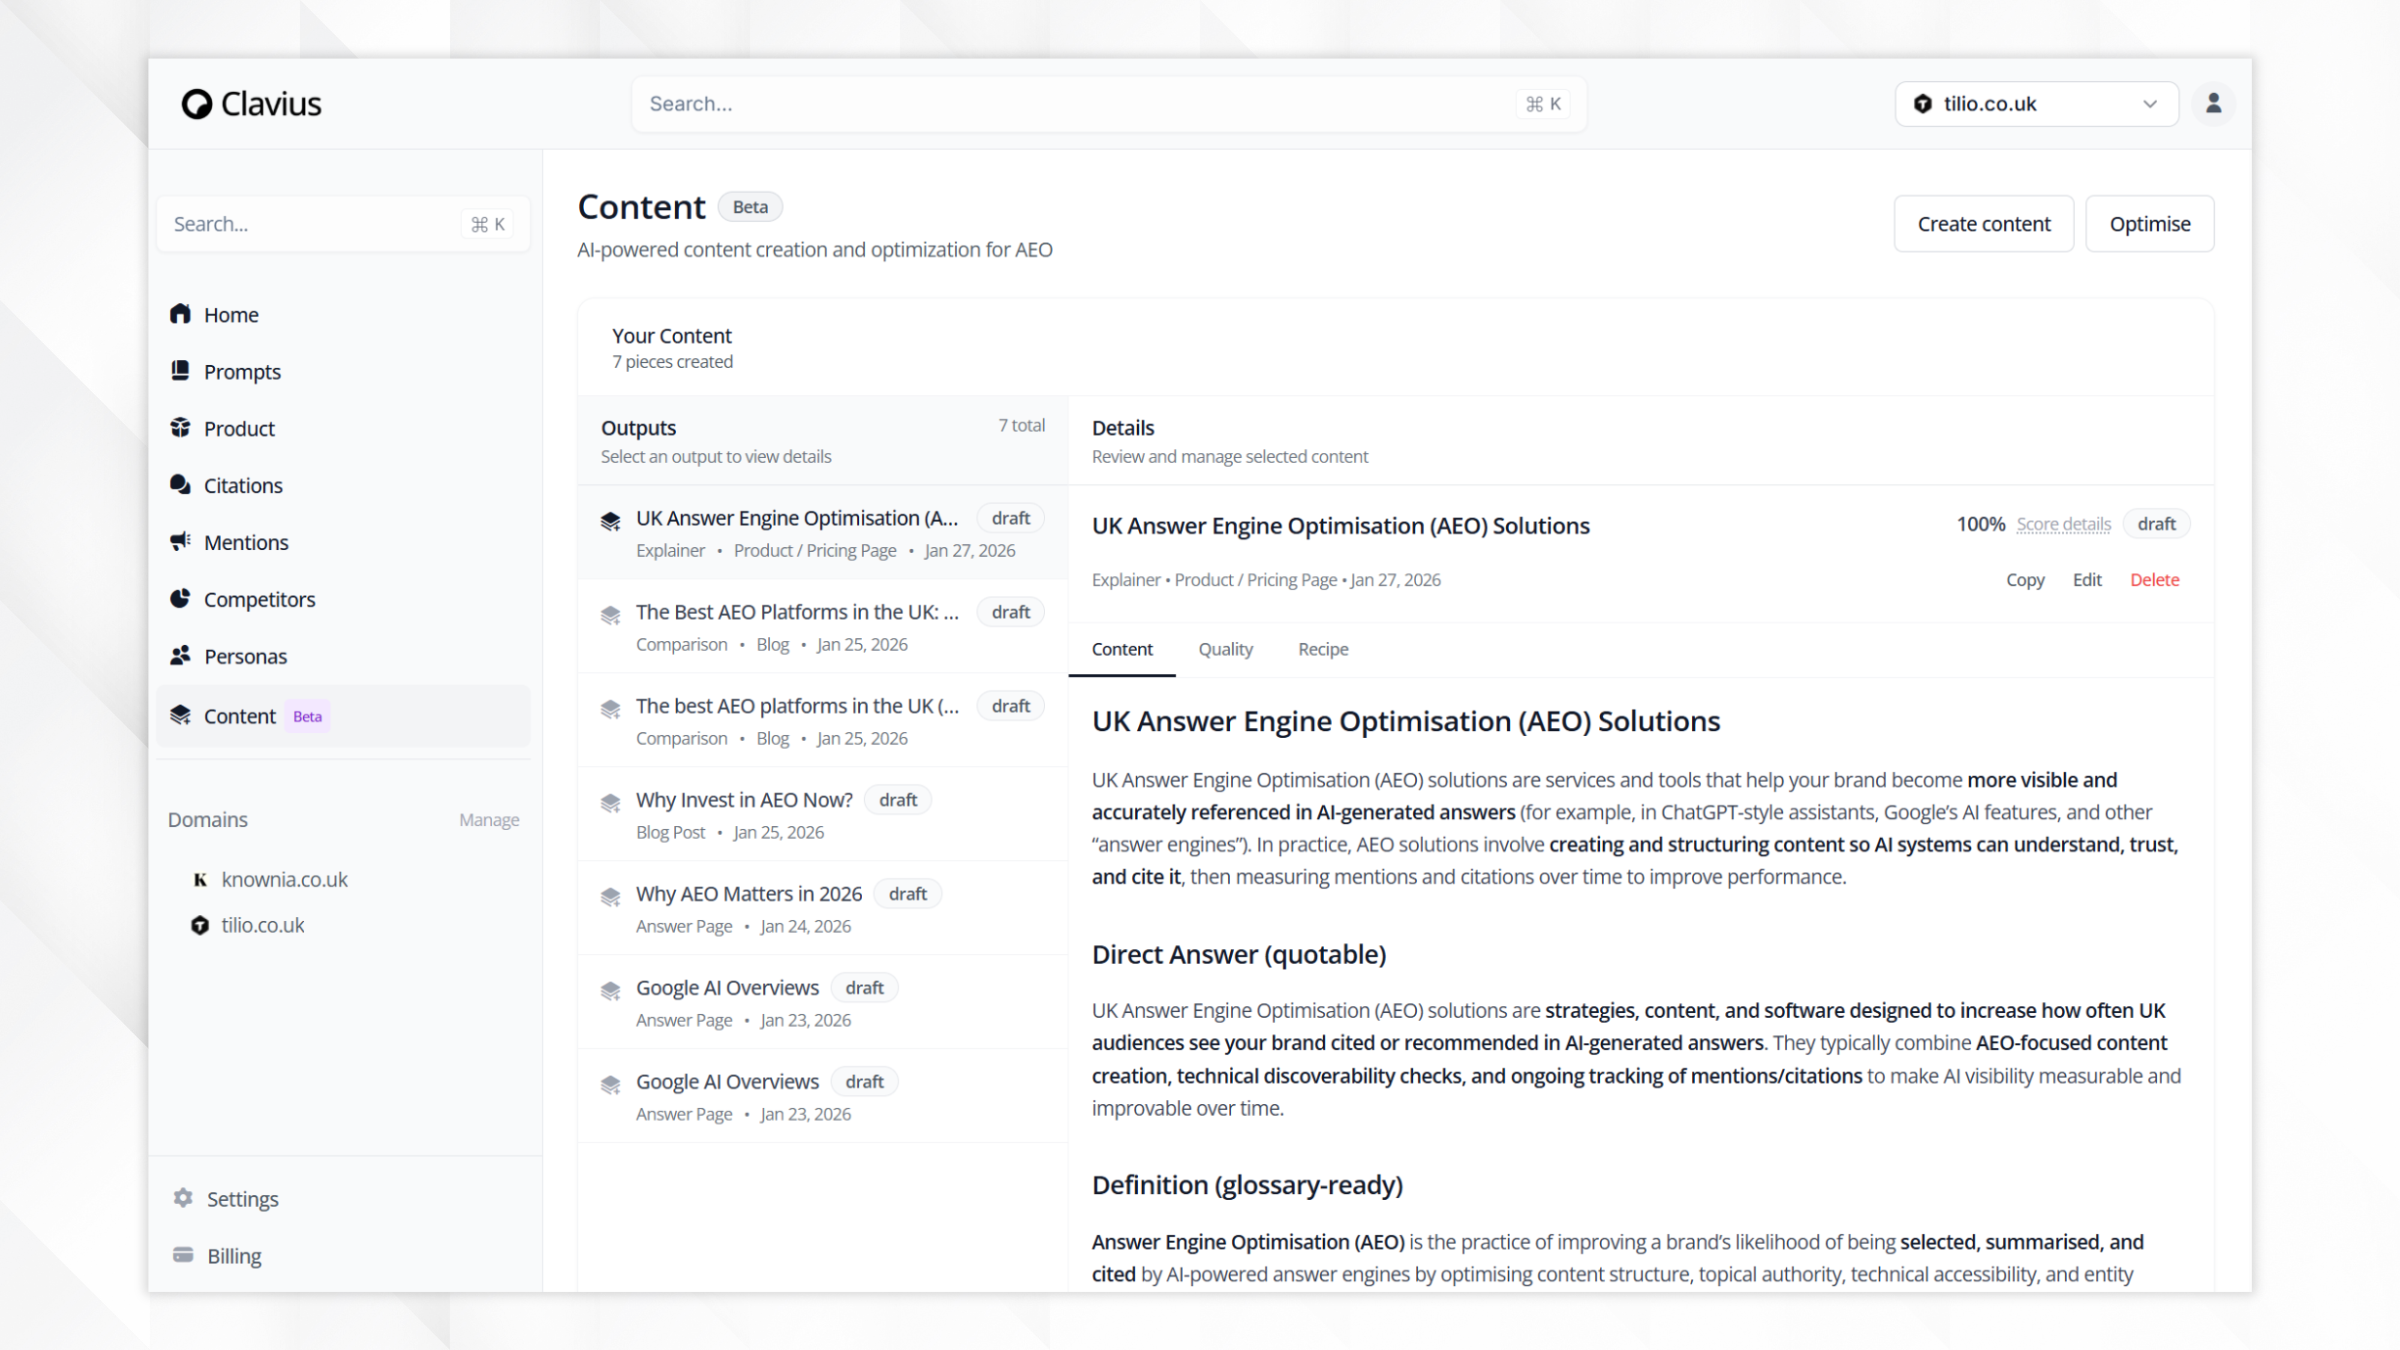Open the user profile avatar icon
Screen dimensions: 2400x1350
click(2213, 103)
